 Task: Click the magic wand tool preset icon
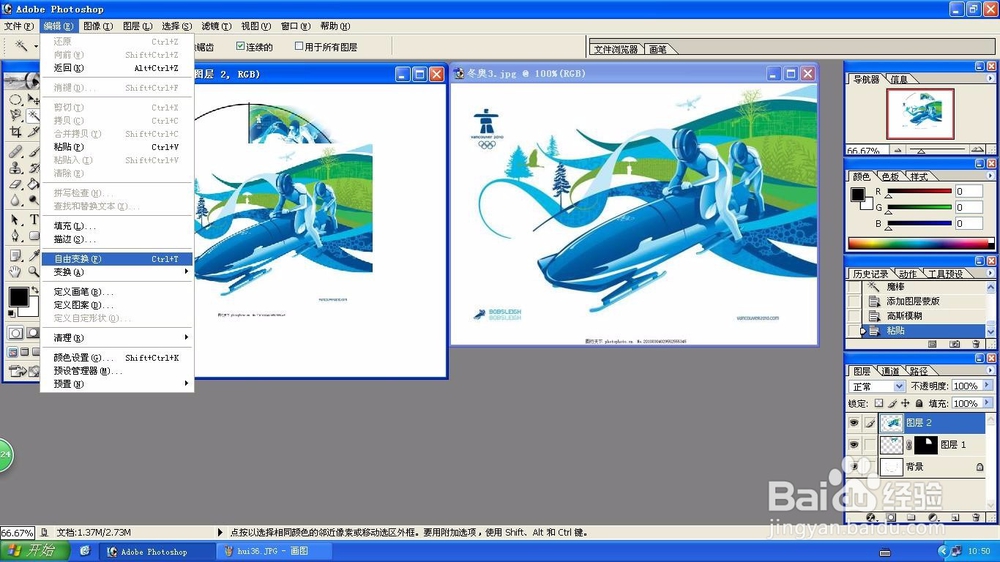coord(21,46)
